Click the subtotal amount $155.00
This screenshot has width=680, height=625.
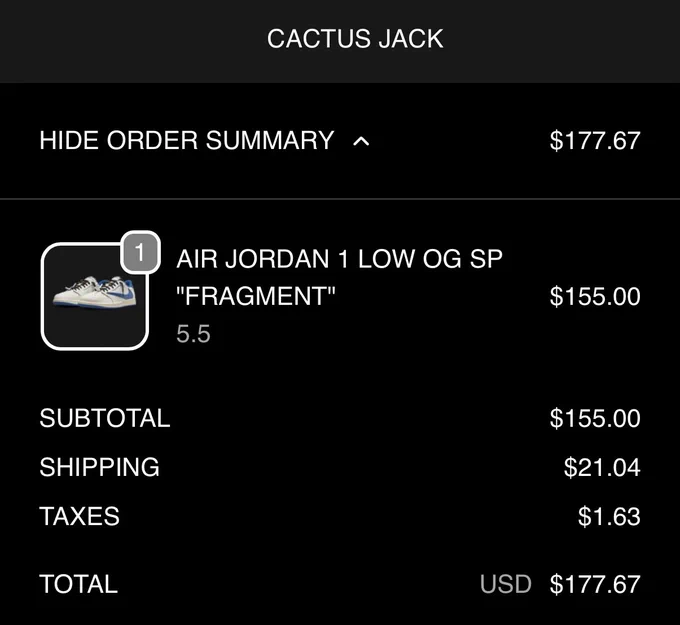pos(595,418)
